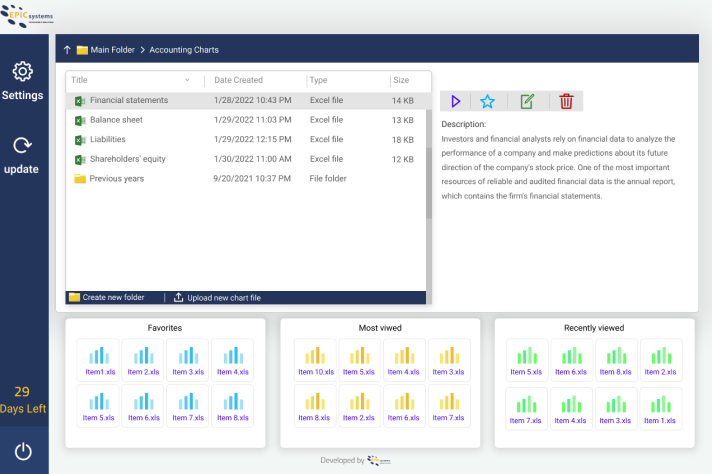Click the green edit pencil icon

click(527, 101)
